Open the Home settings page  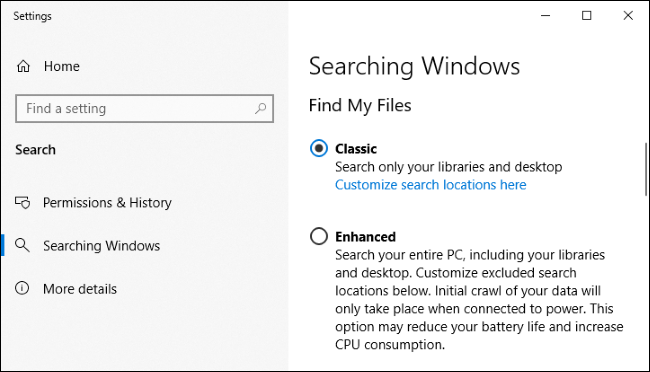[x=61, y=66]
